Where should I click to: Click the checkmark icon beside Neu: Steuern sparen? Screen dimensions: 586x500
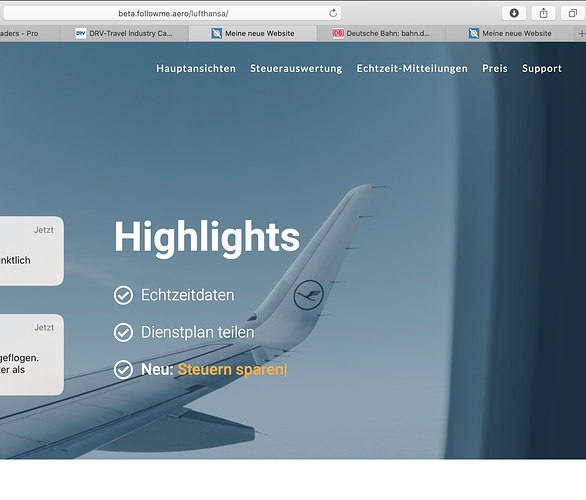pyautogui.click(x=123, y=370)
